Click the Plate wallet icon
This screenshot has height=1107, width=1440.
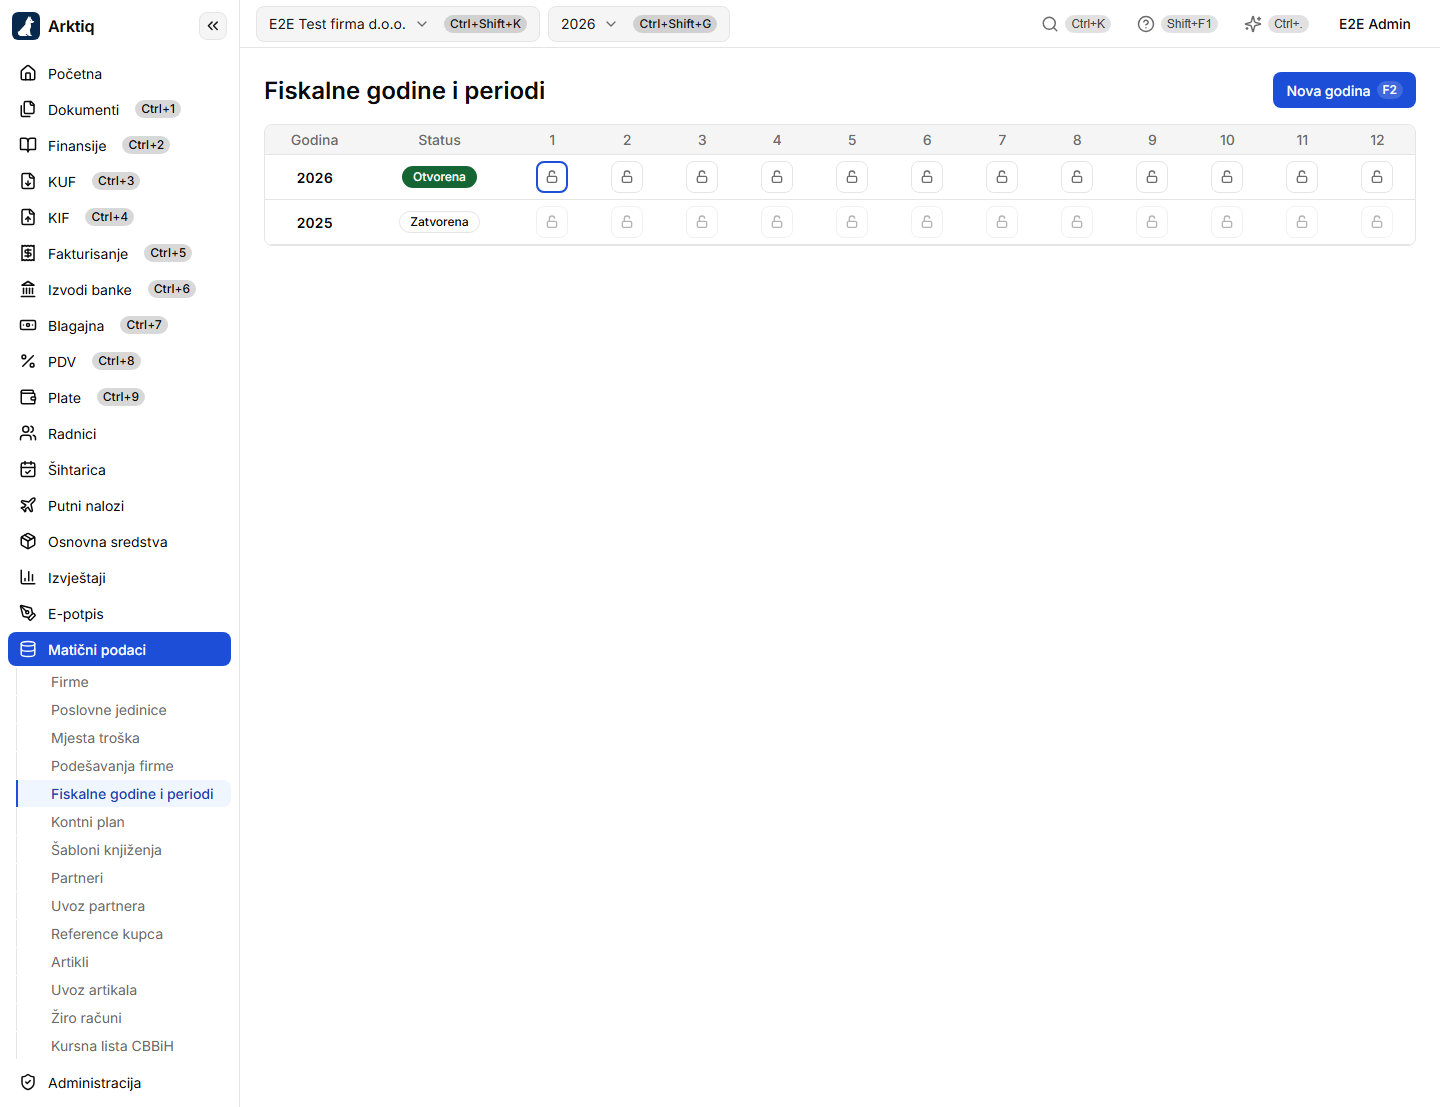click(x=28, y=397)
